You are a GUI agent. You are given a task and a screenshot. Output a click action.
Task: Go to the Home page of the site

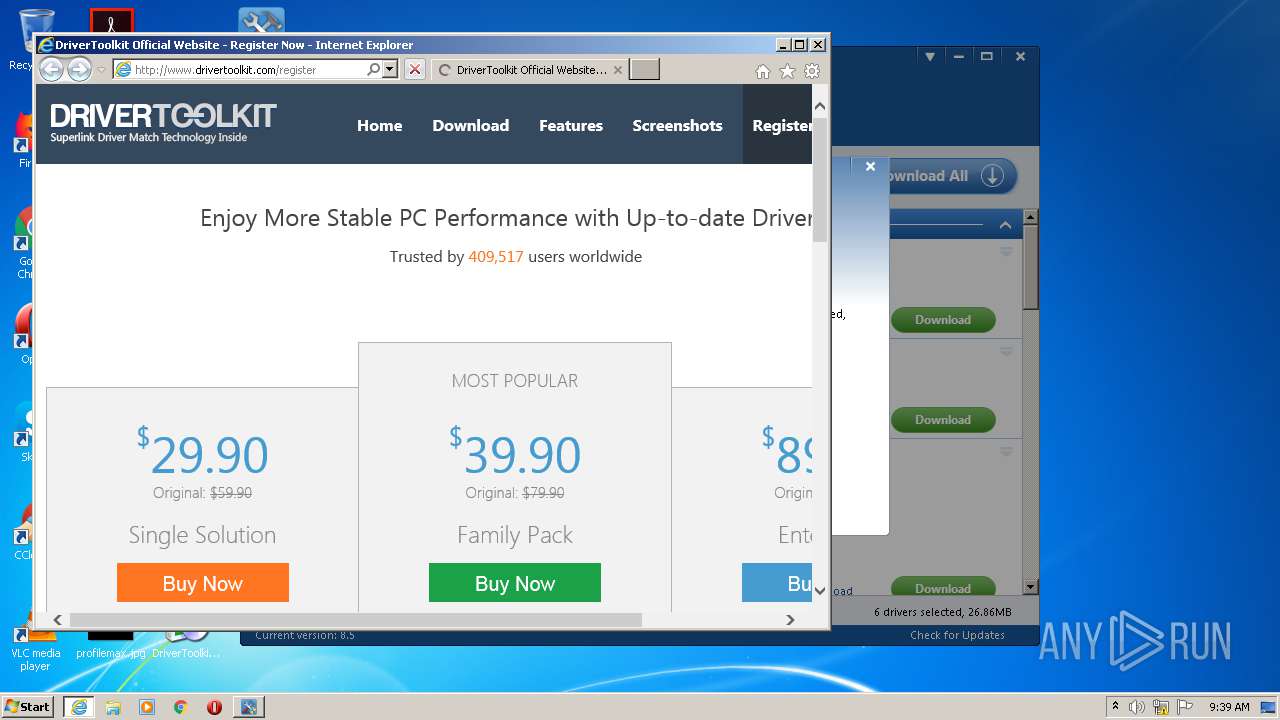(380, 125)
